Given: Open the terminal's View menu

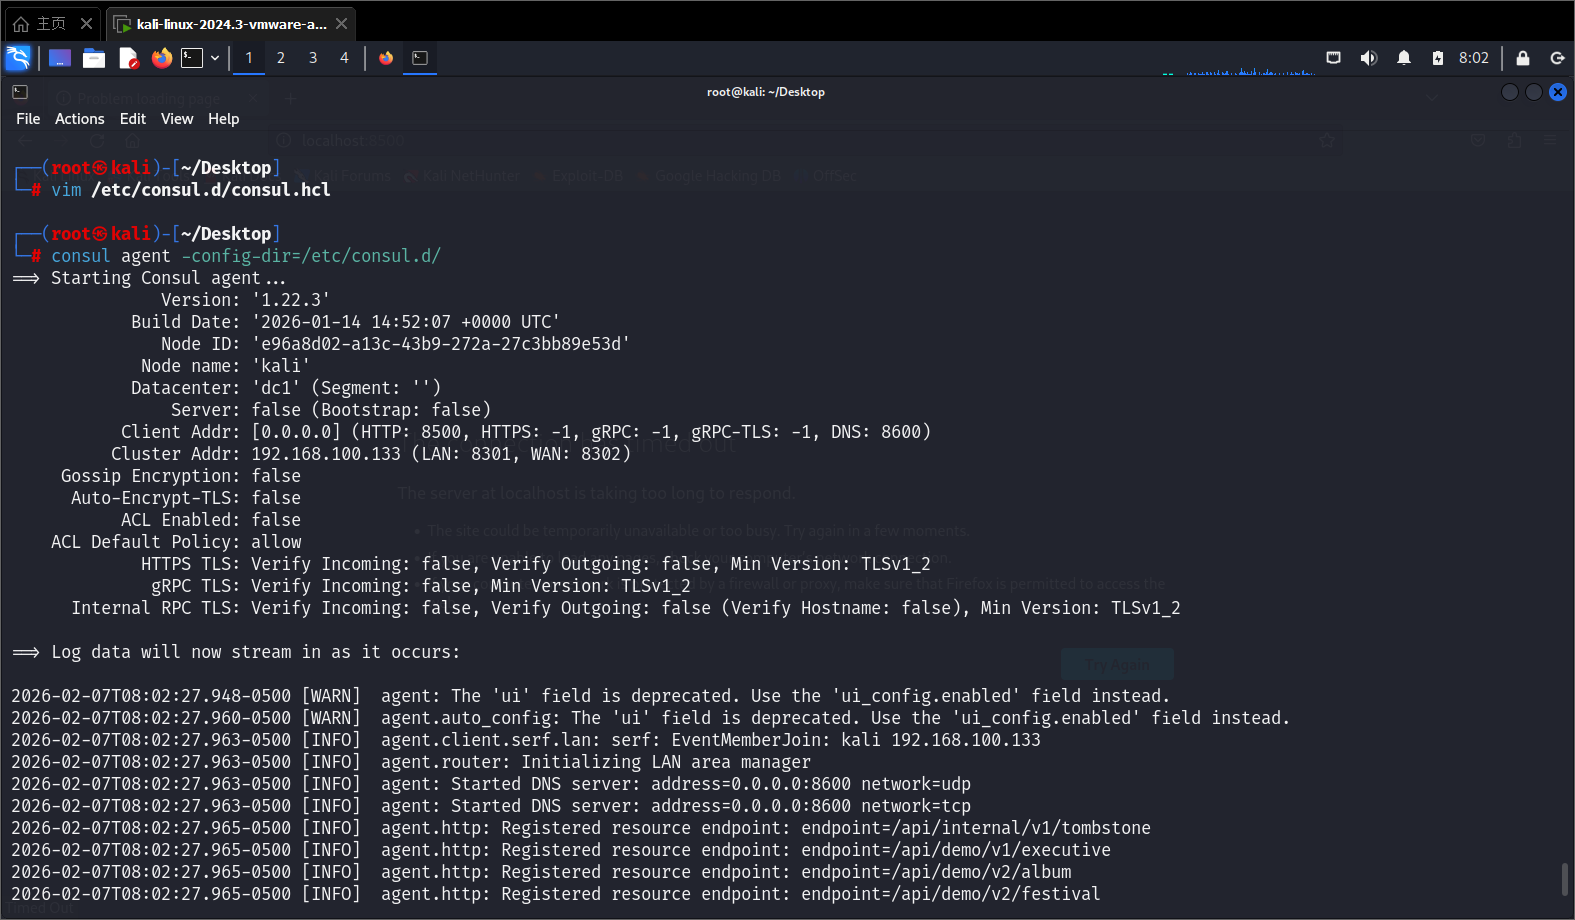Looking at the screenshot, I should point(177,119).
